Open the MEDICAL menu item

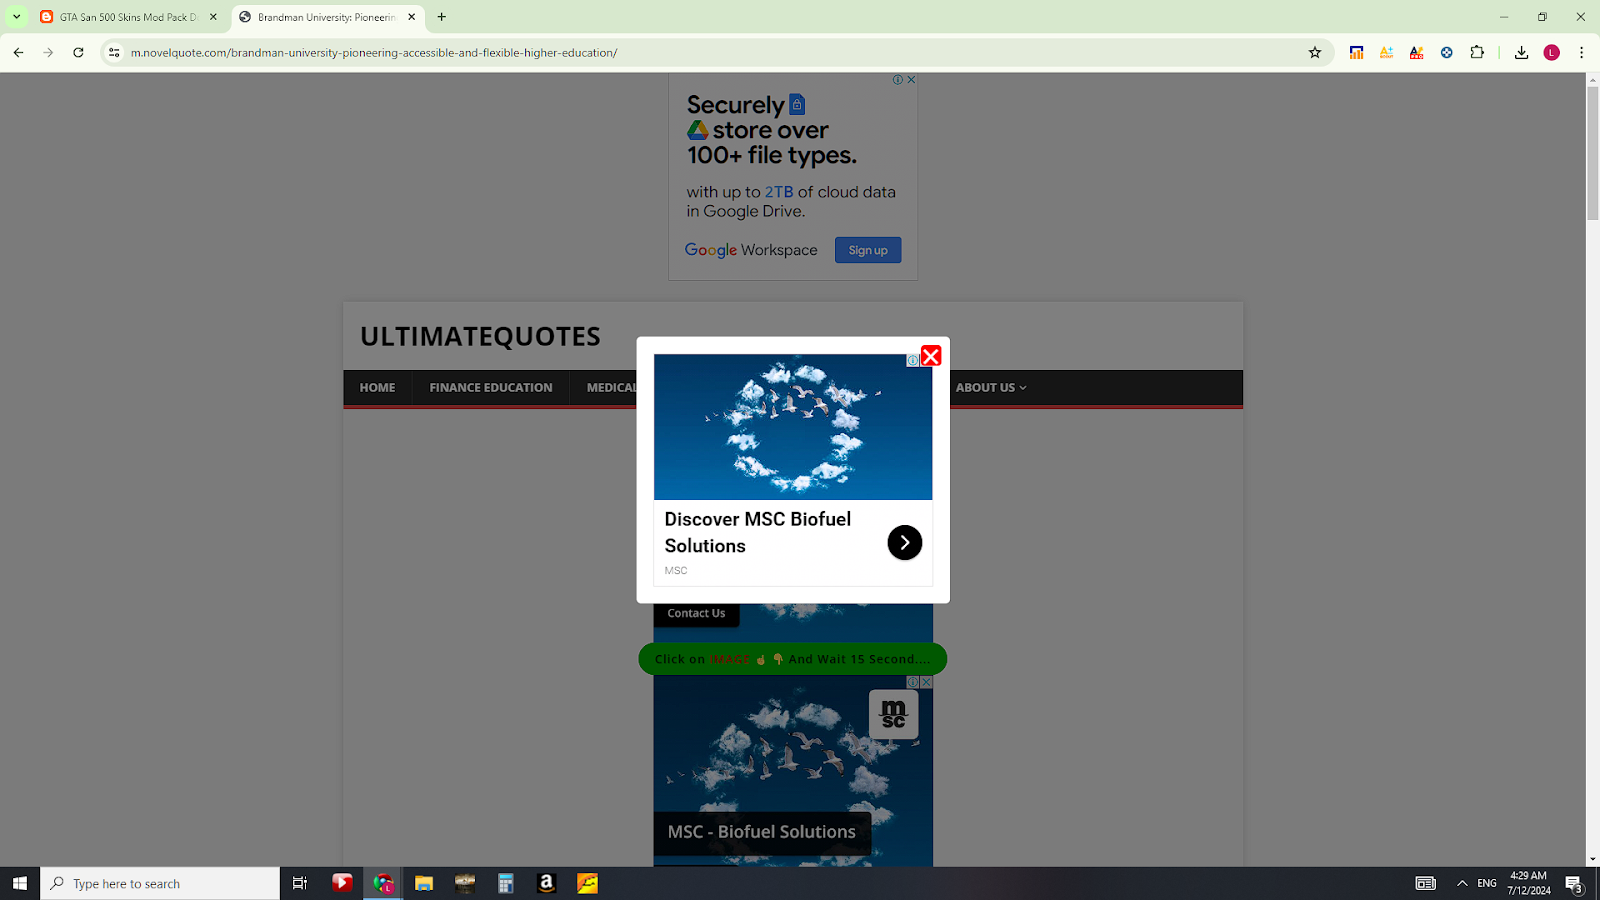point(611,388)
